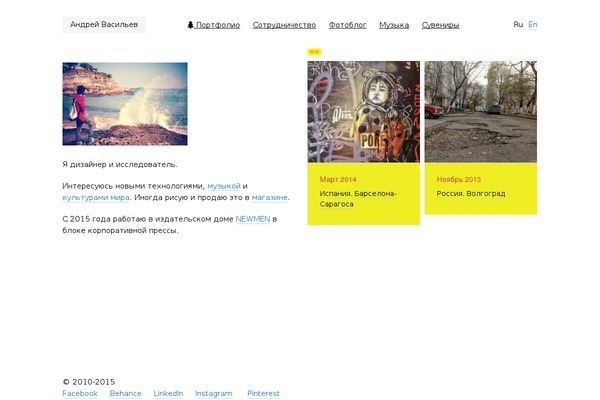
Task: Open the Behance footer link
Action: tap(126, 393)
